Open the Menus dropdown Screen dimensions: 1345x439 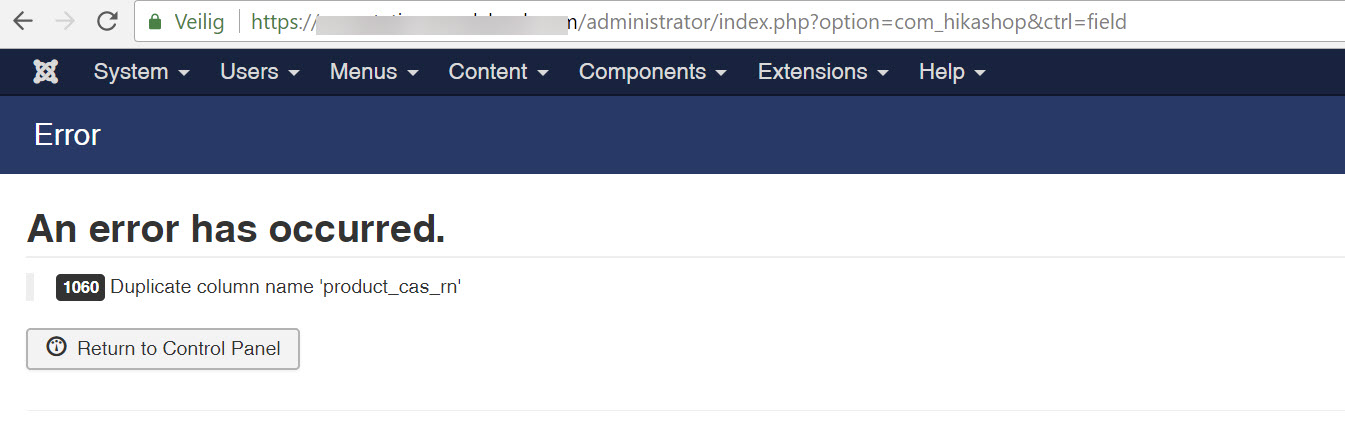[x=374, y=72]
